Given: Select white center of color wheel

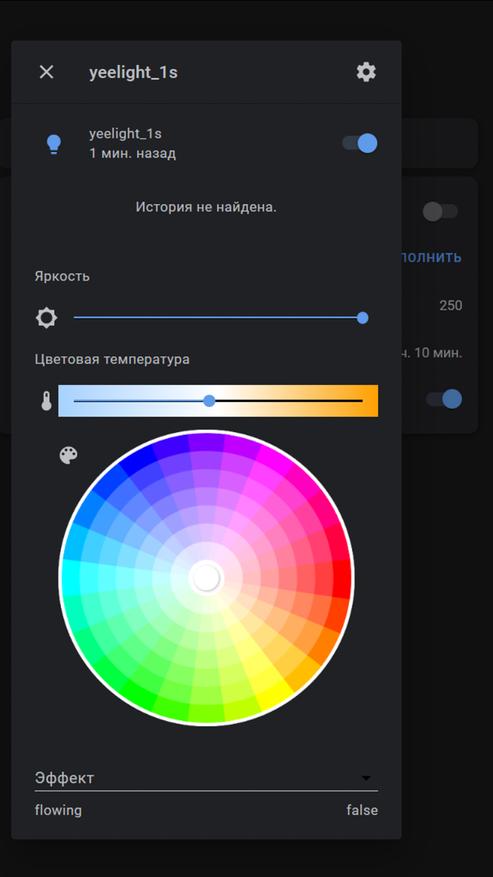Looking at the screenshot, I should (x=206, y=578).
